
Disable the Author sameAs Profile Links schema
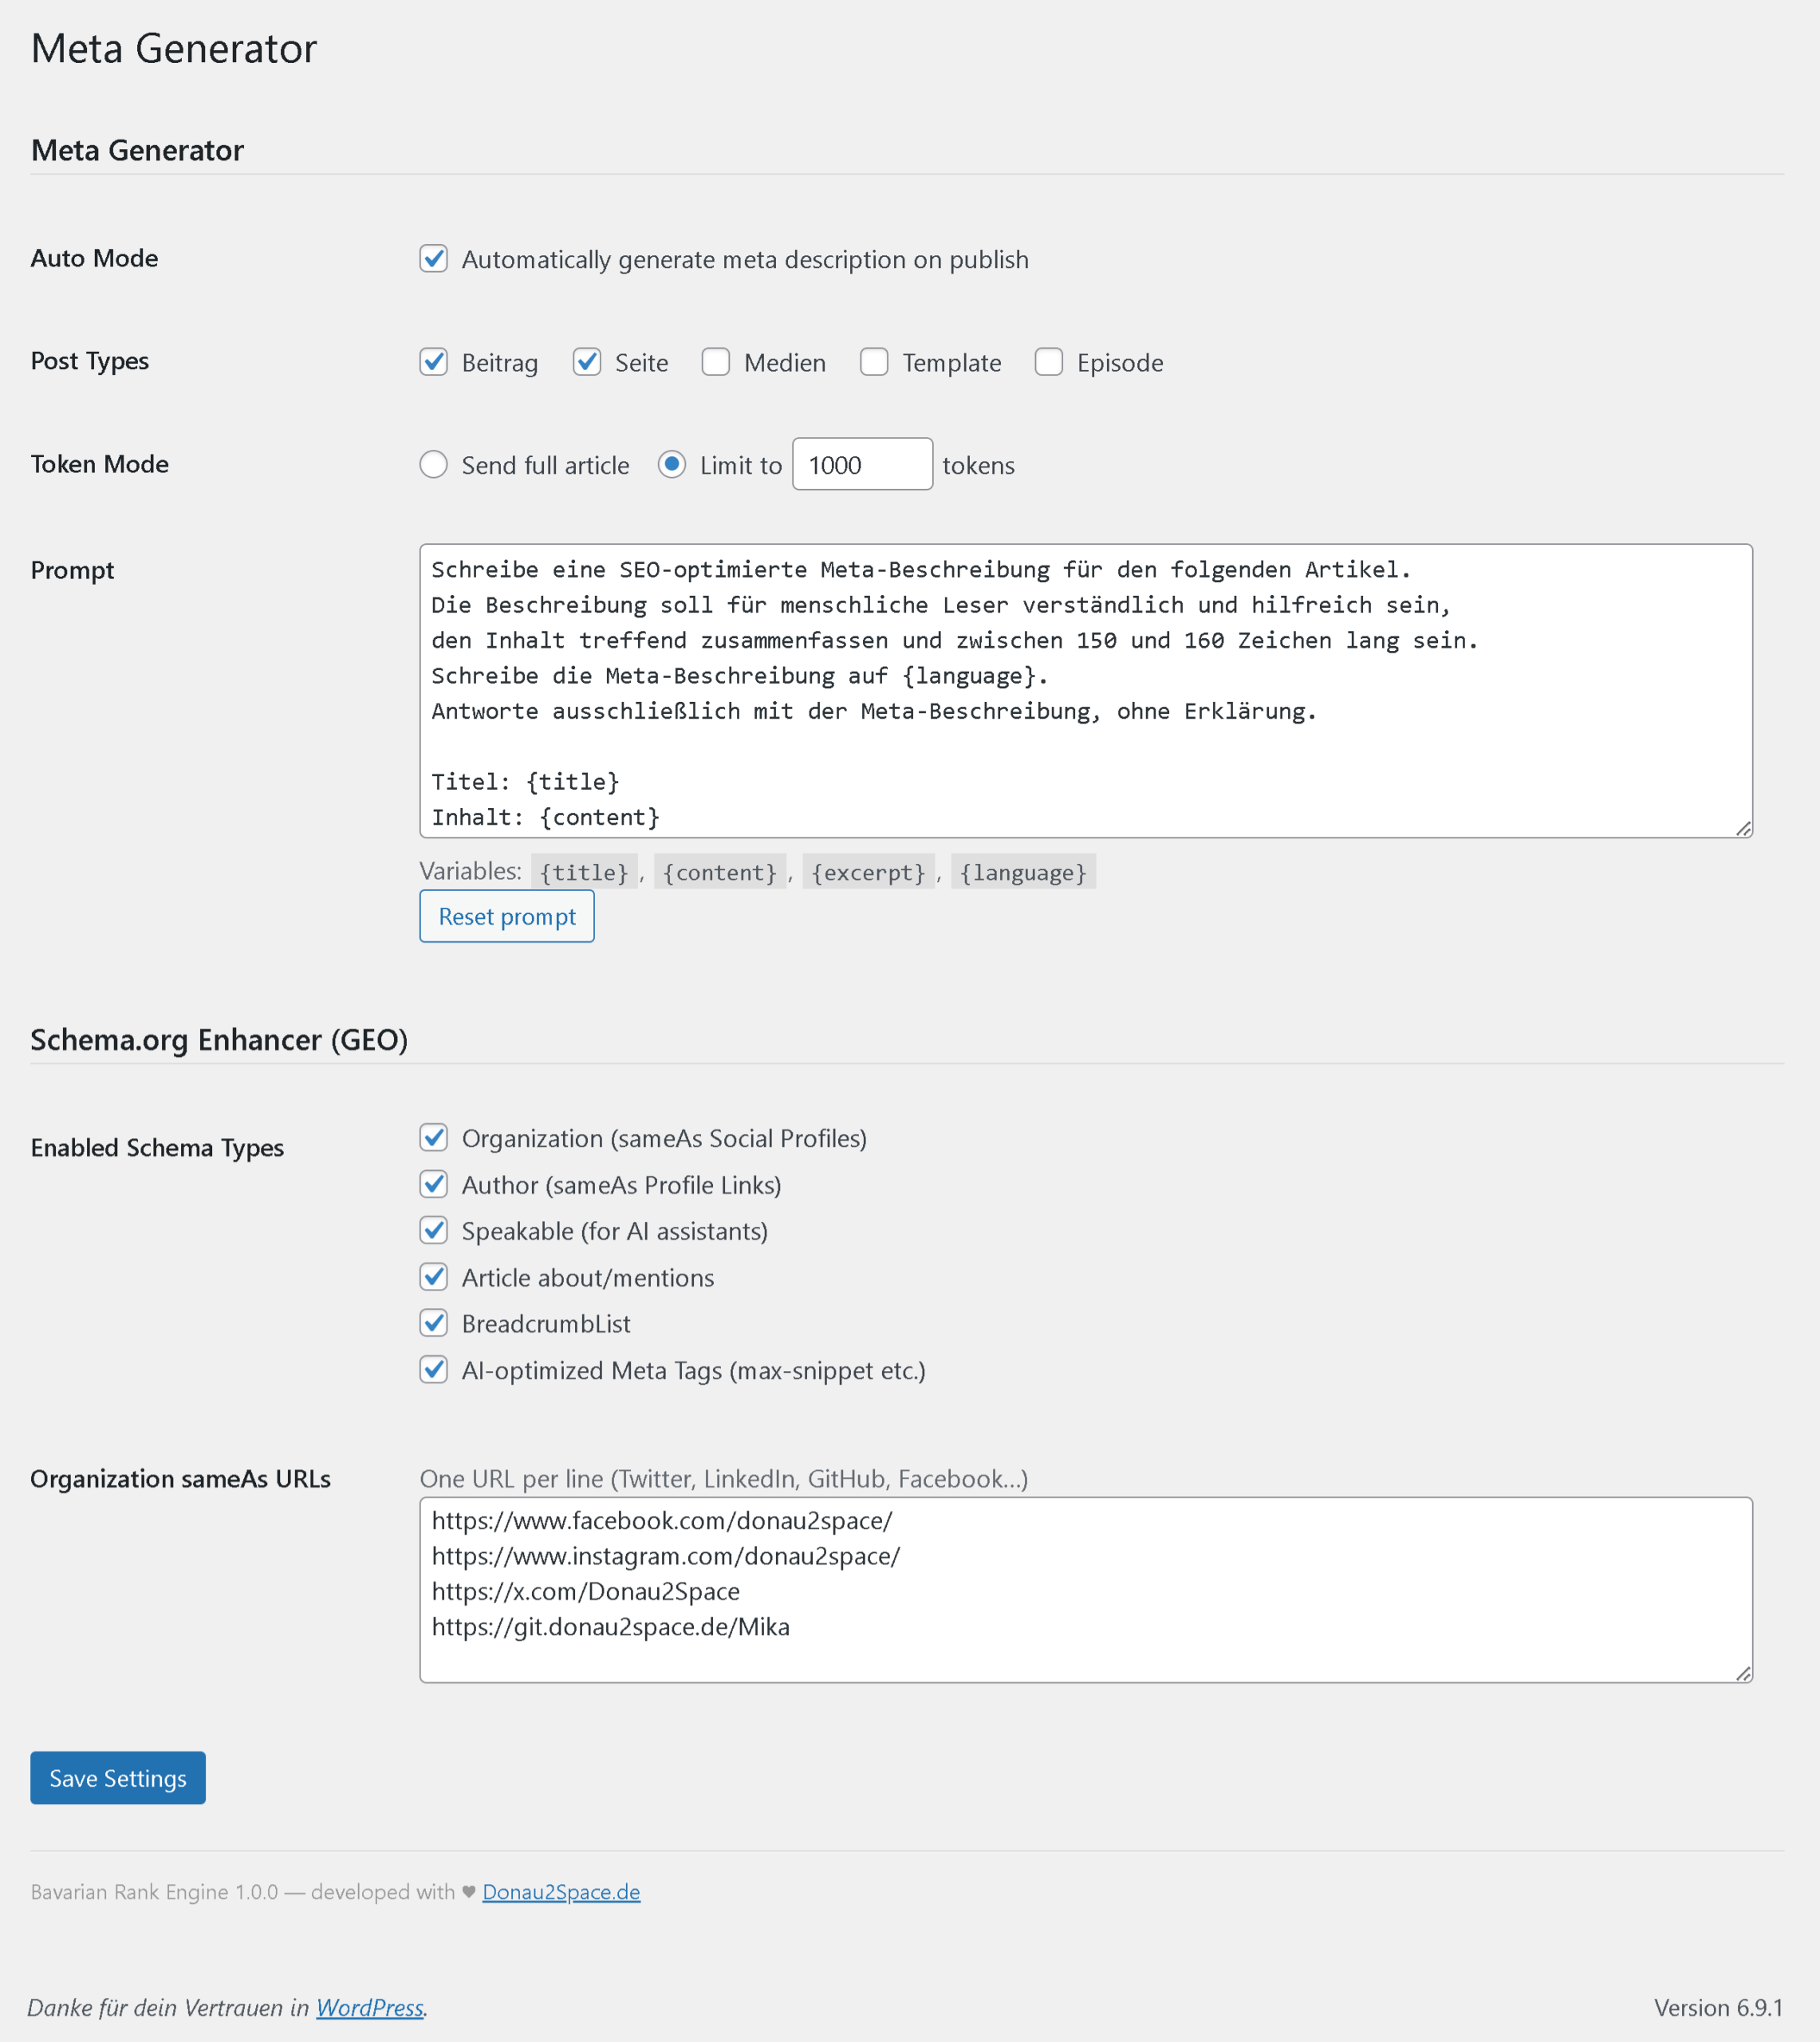[x=433, y=1185]
